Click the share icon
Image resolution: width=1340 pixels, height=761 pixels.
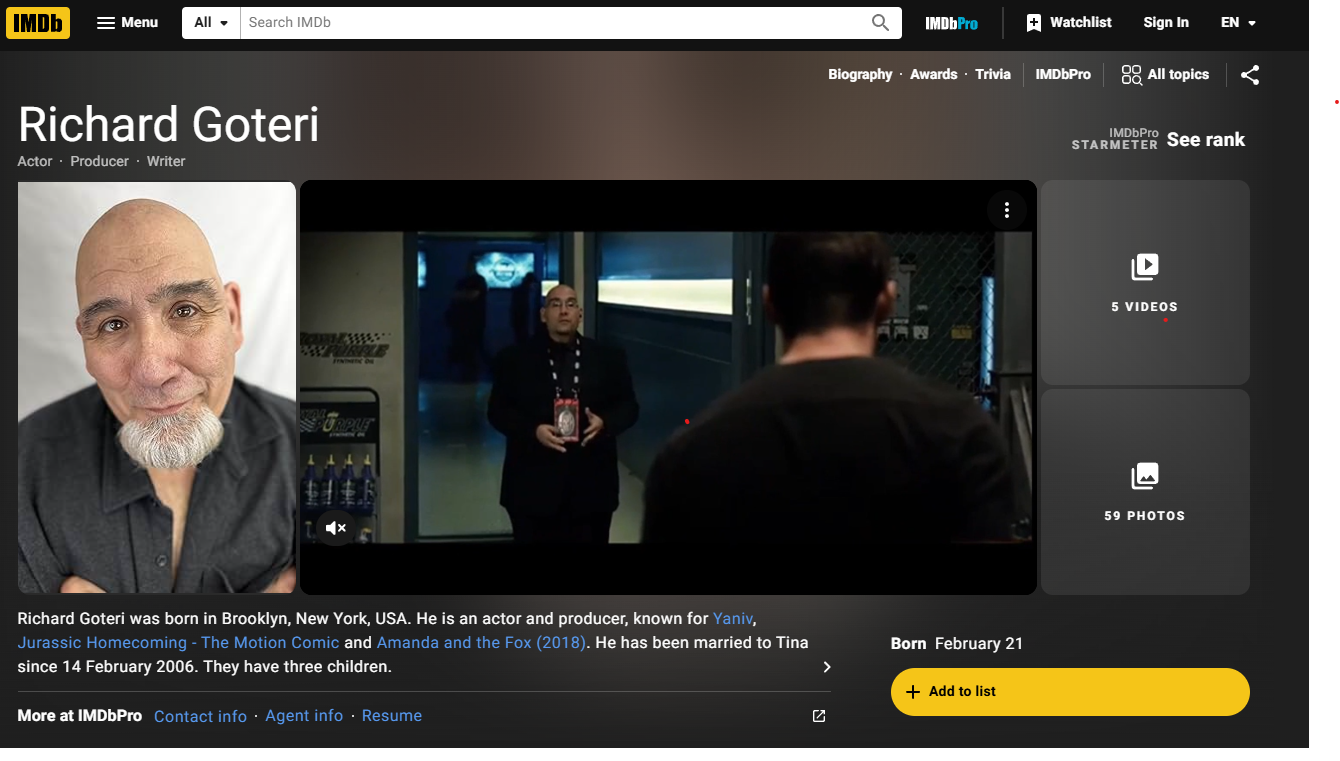pyautogui.click(x=1250, y=75)
